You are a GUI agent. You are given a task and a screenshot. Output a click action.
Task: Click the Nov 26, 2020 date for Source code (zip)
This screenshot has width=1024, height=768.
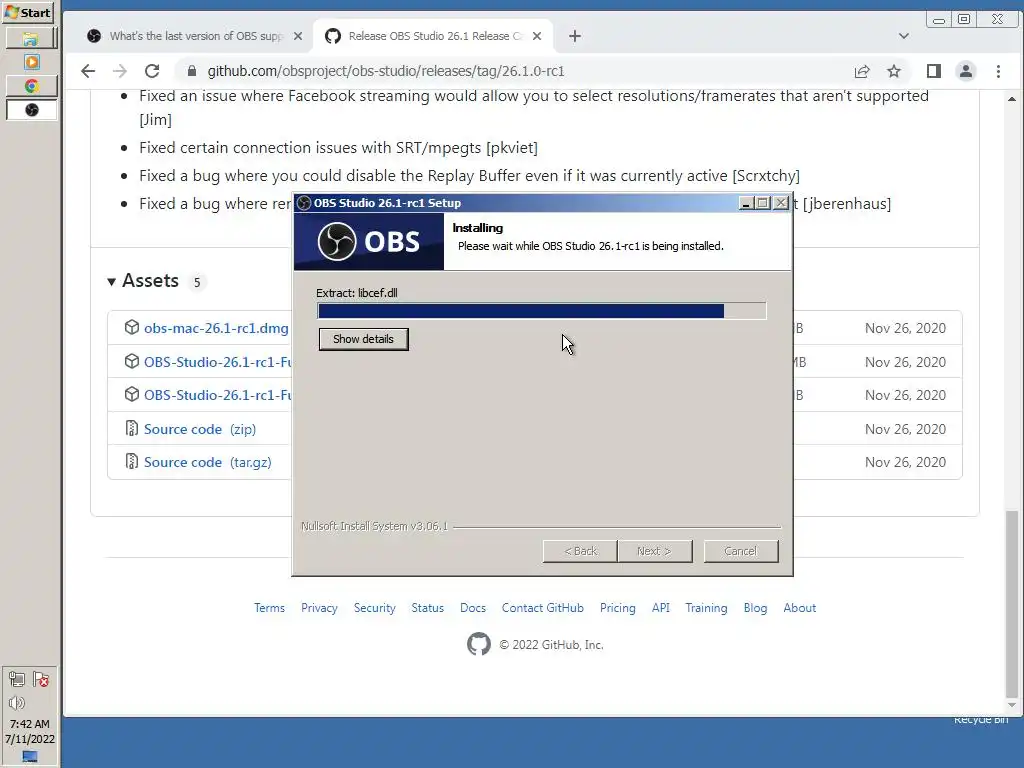pyautogui.click(x=905, y=429)
